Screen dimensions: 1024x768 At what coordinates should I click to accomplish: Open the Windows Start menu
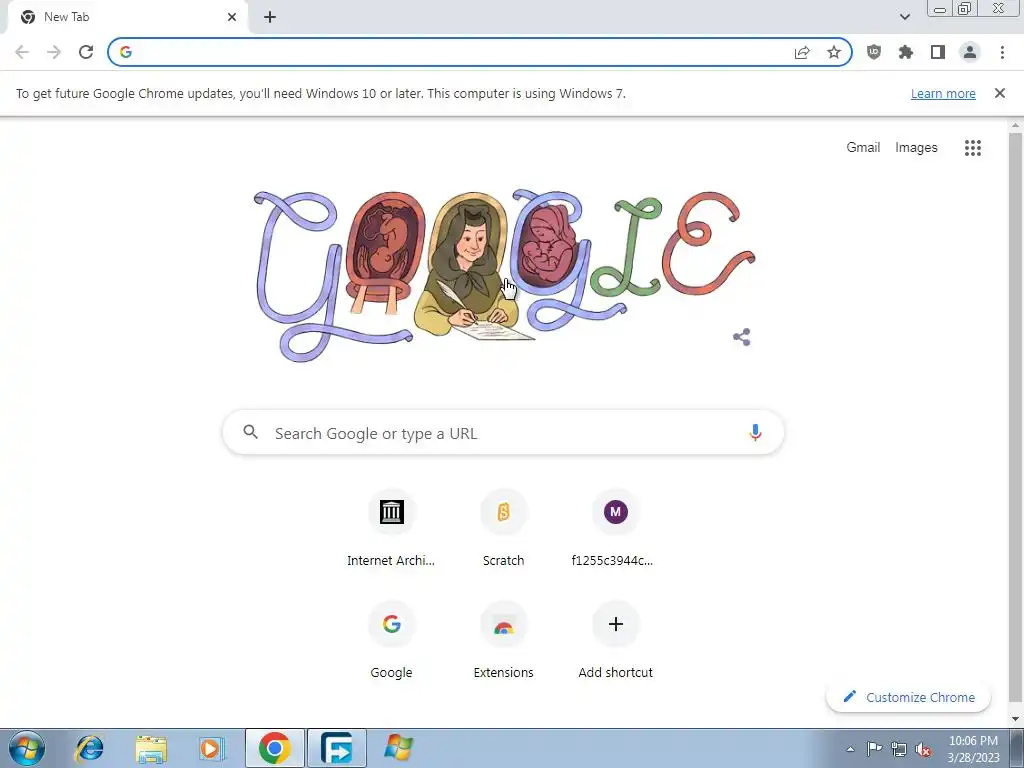click(x=27, y=748)
